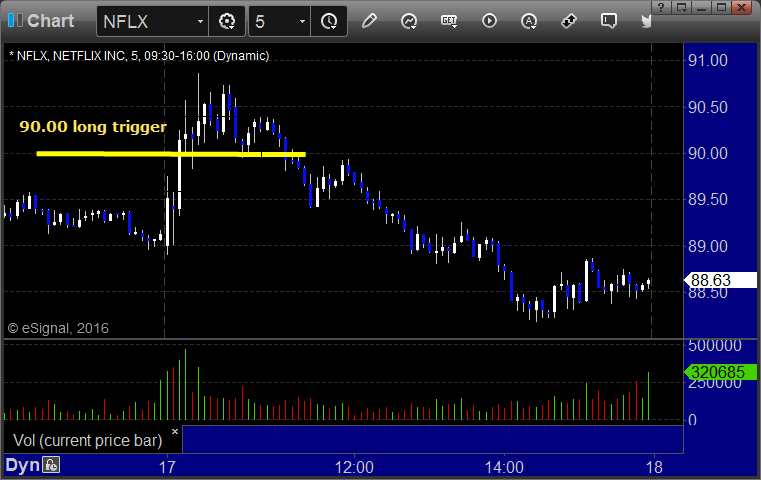The width and height of the screenshot is (761, 480).
Task: Open symbol settings gear menu
Action: (227, 21)
